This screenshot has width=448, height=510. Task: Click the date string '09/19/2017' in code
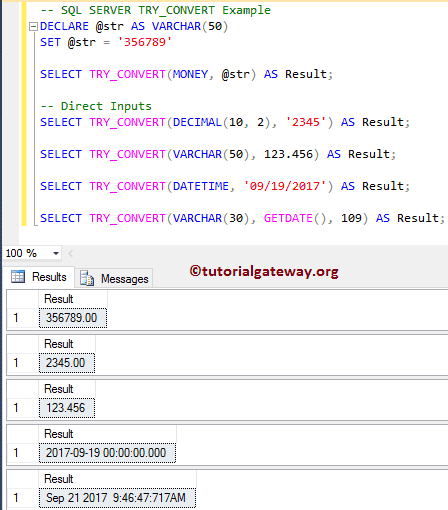click(285, 186)
